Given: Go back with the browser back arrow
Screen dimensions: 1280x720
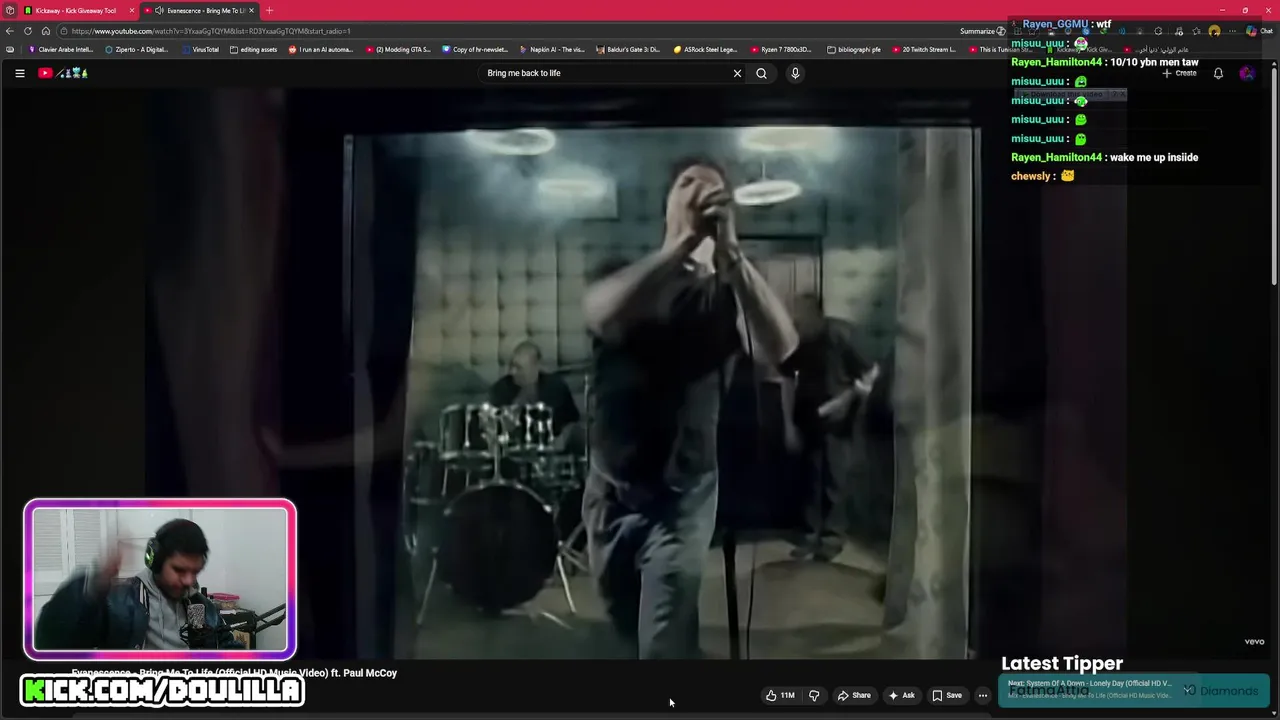Looking at the screenshot, I should click(10, 31).
